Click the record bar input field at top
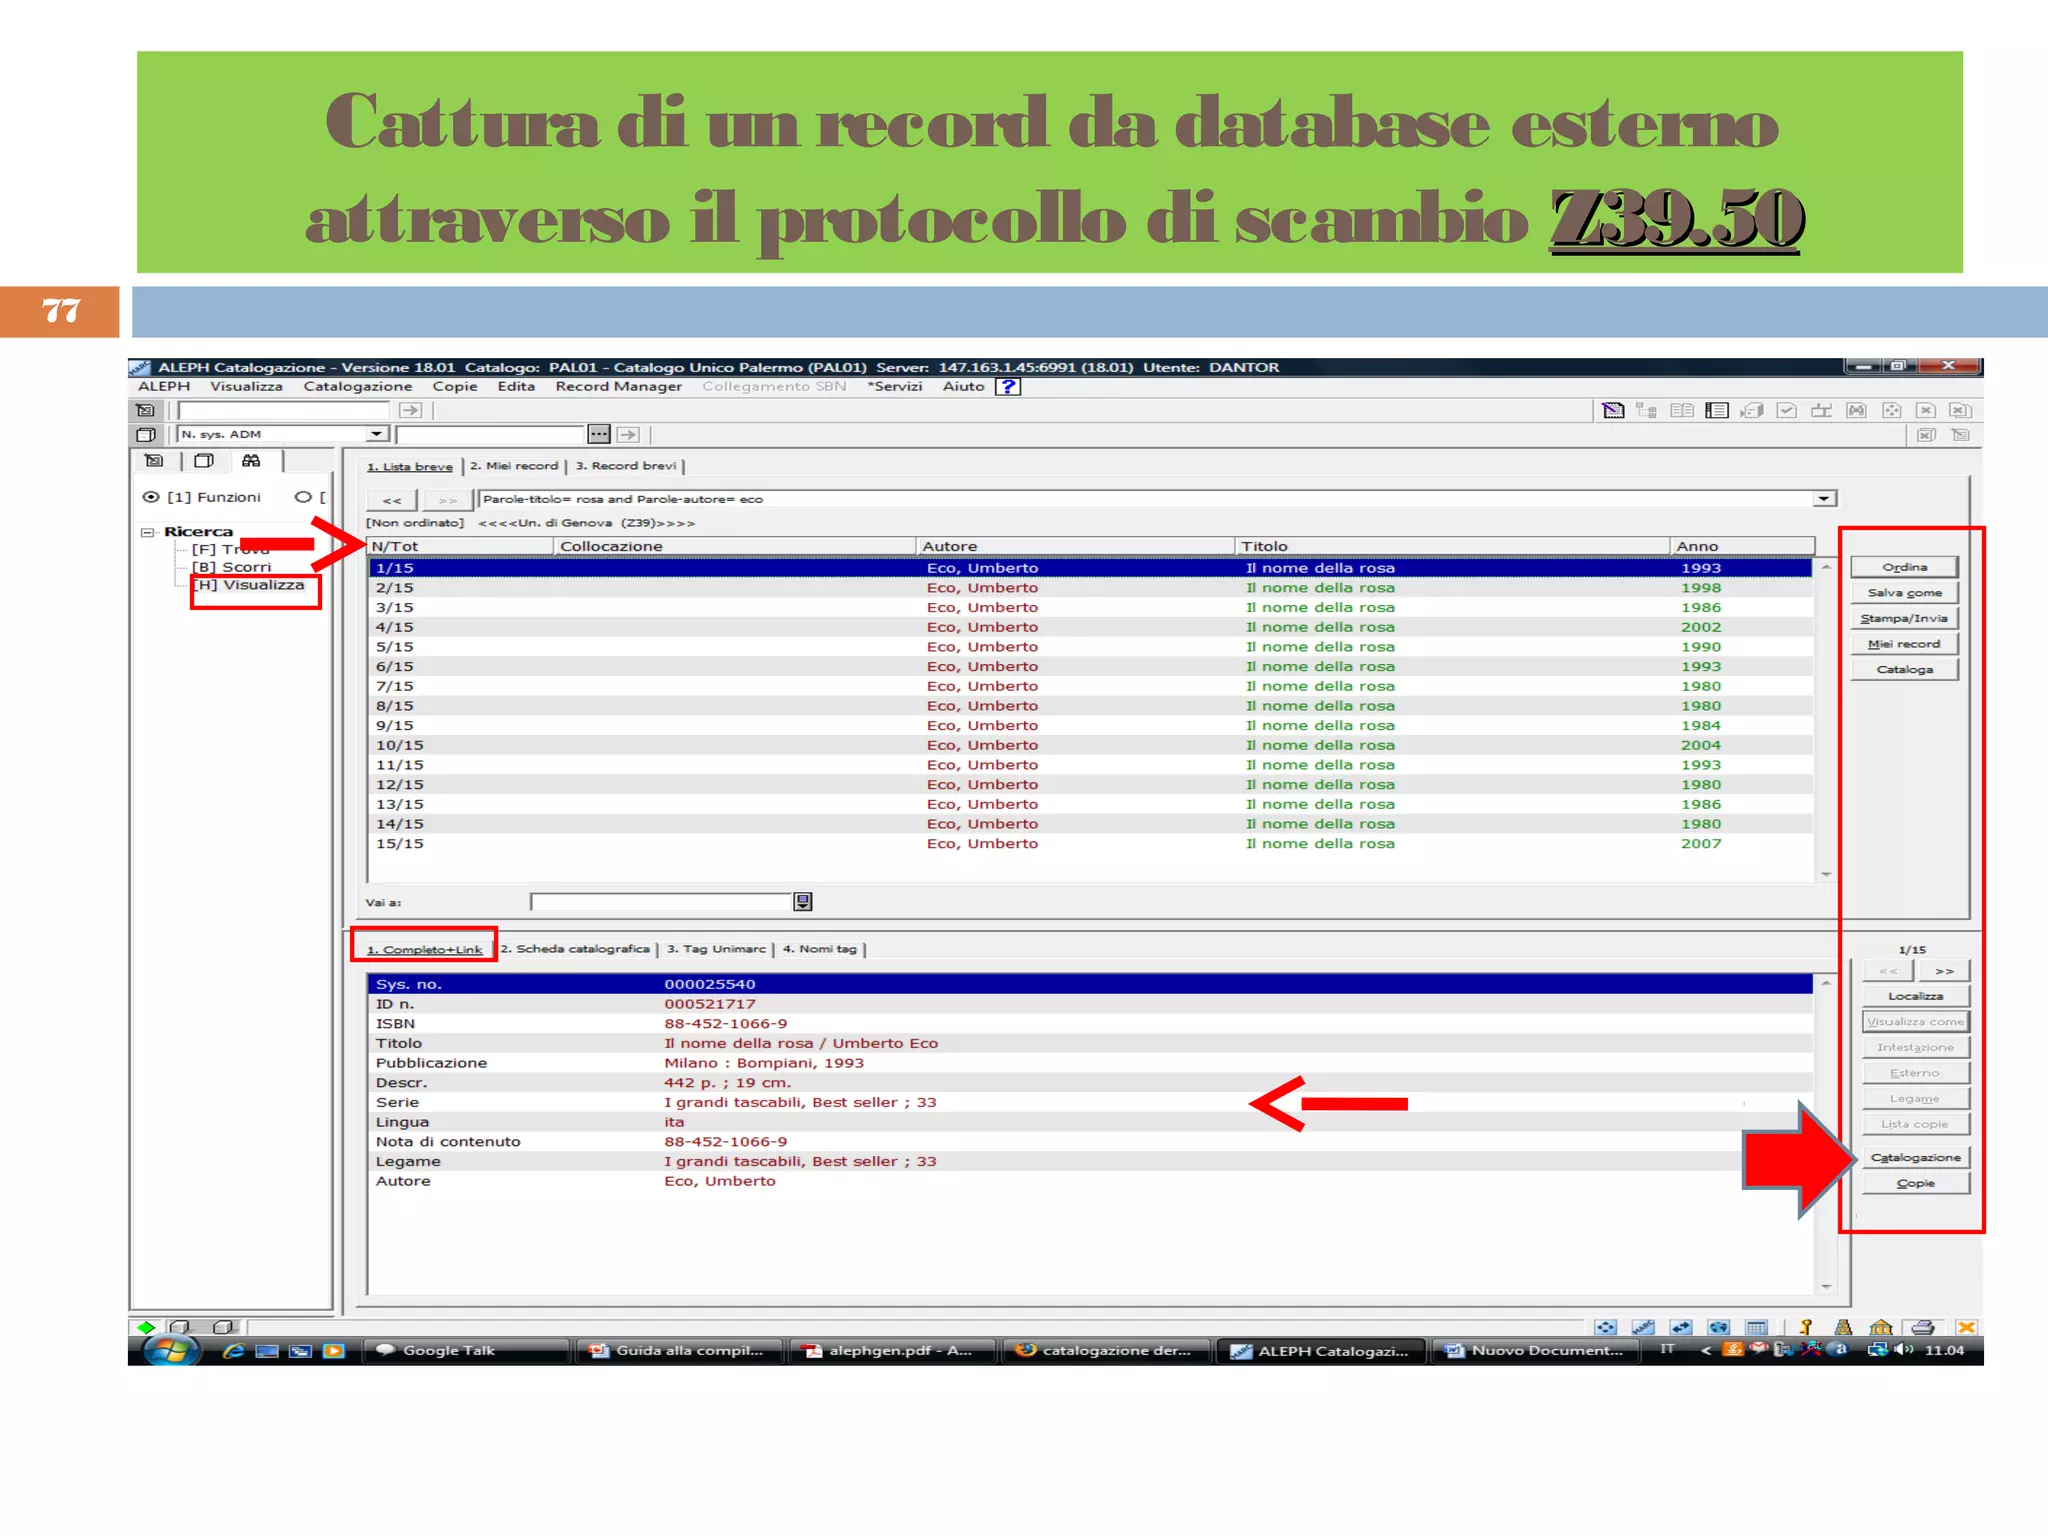The image size is (2048, 1536). (284, 410)
